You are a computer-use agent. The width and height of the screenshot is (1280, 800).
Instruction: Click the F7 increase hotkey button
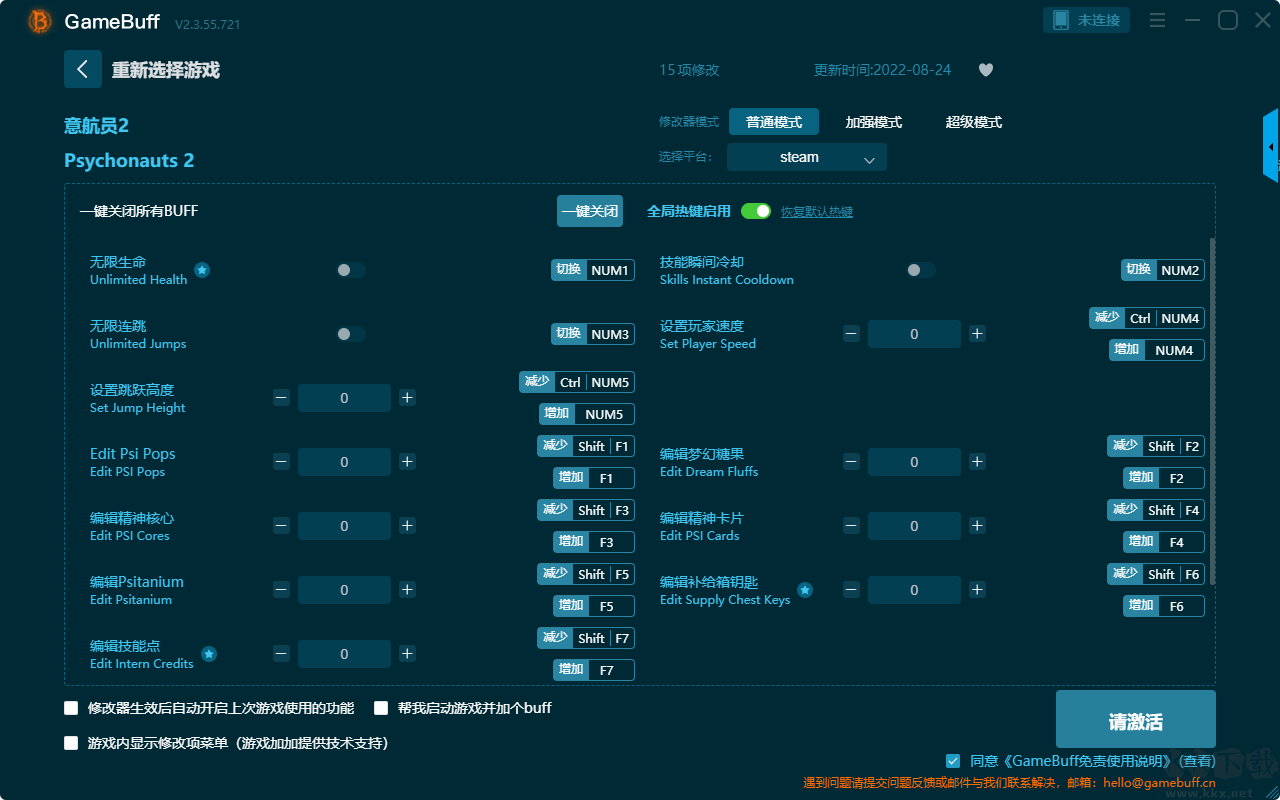[x=594, y=670]
